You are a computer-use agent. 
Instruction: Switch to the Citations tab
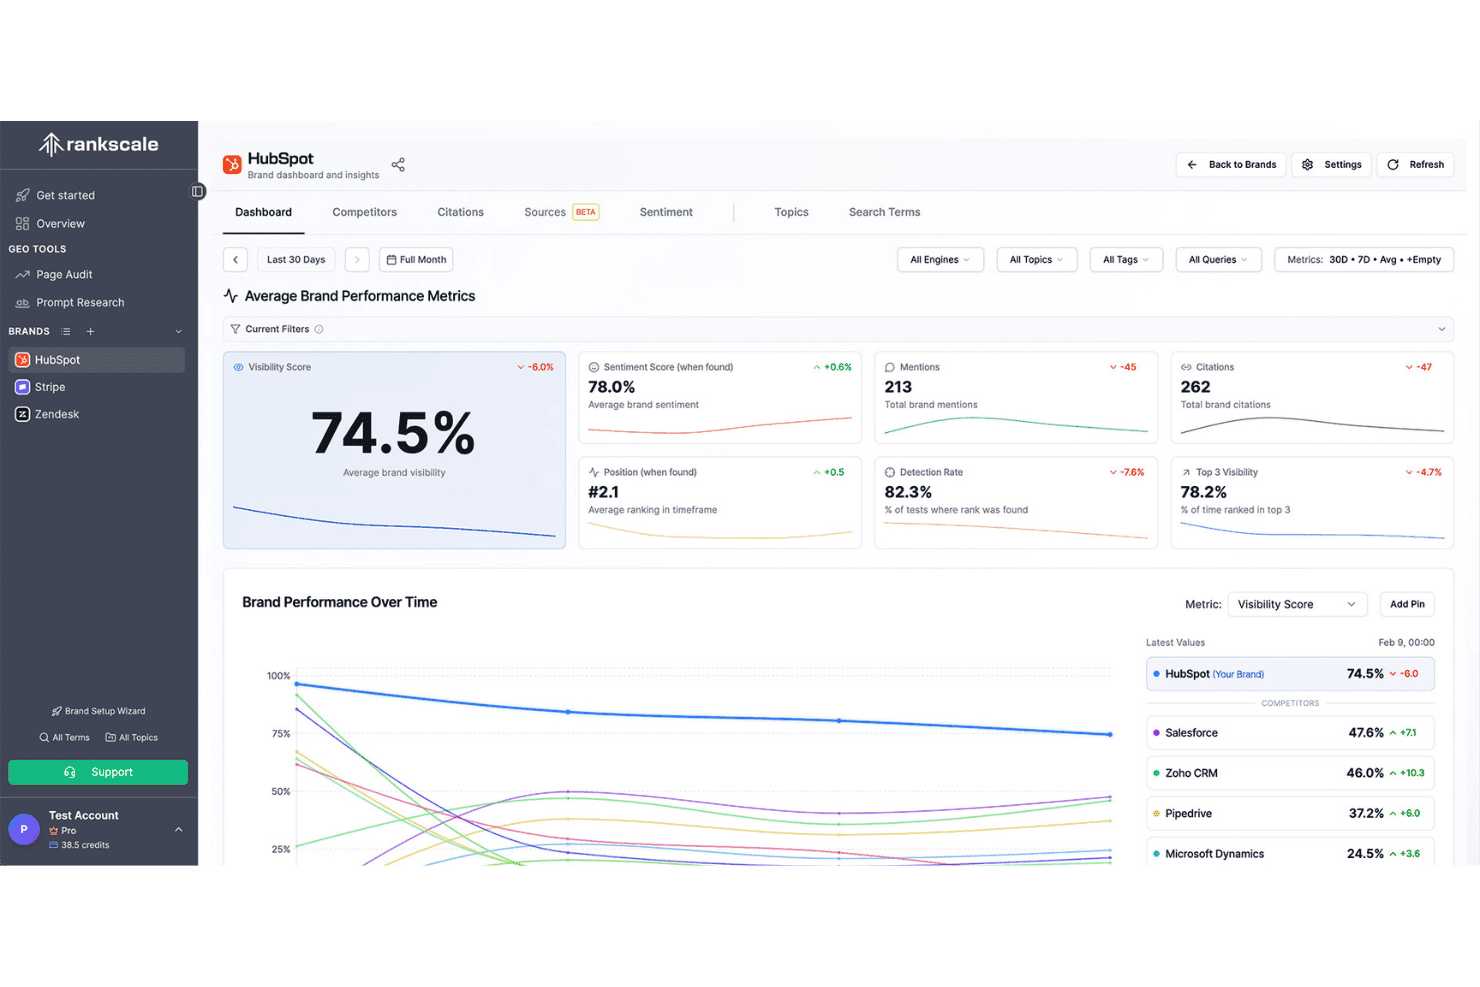click(461, 212)
